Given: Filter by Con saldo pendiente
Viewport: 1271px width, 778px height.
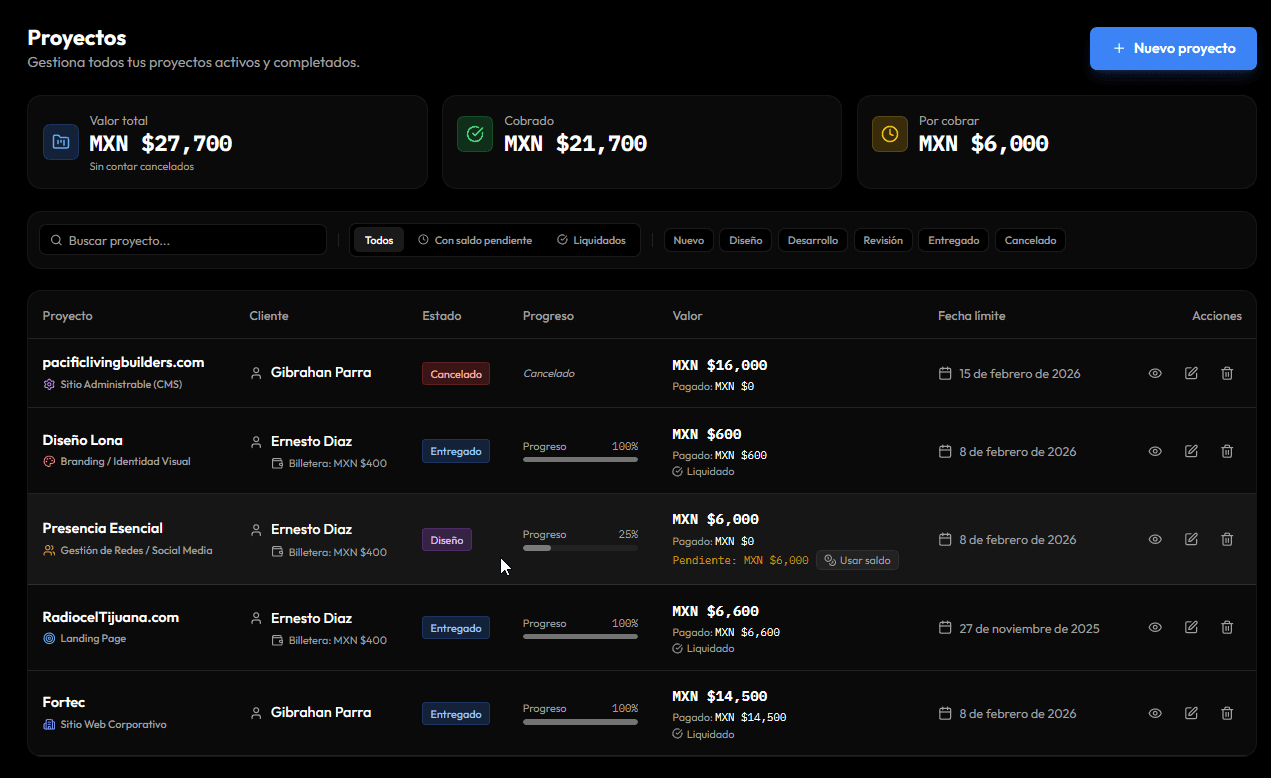Looking at the screenshot, I should coord(475,240).
